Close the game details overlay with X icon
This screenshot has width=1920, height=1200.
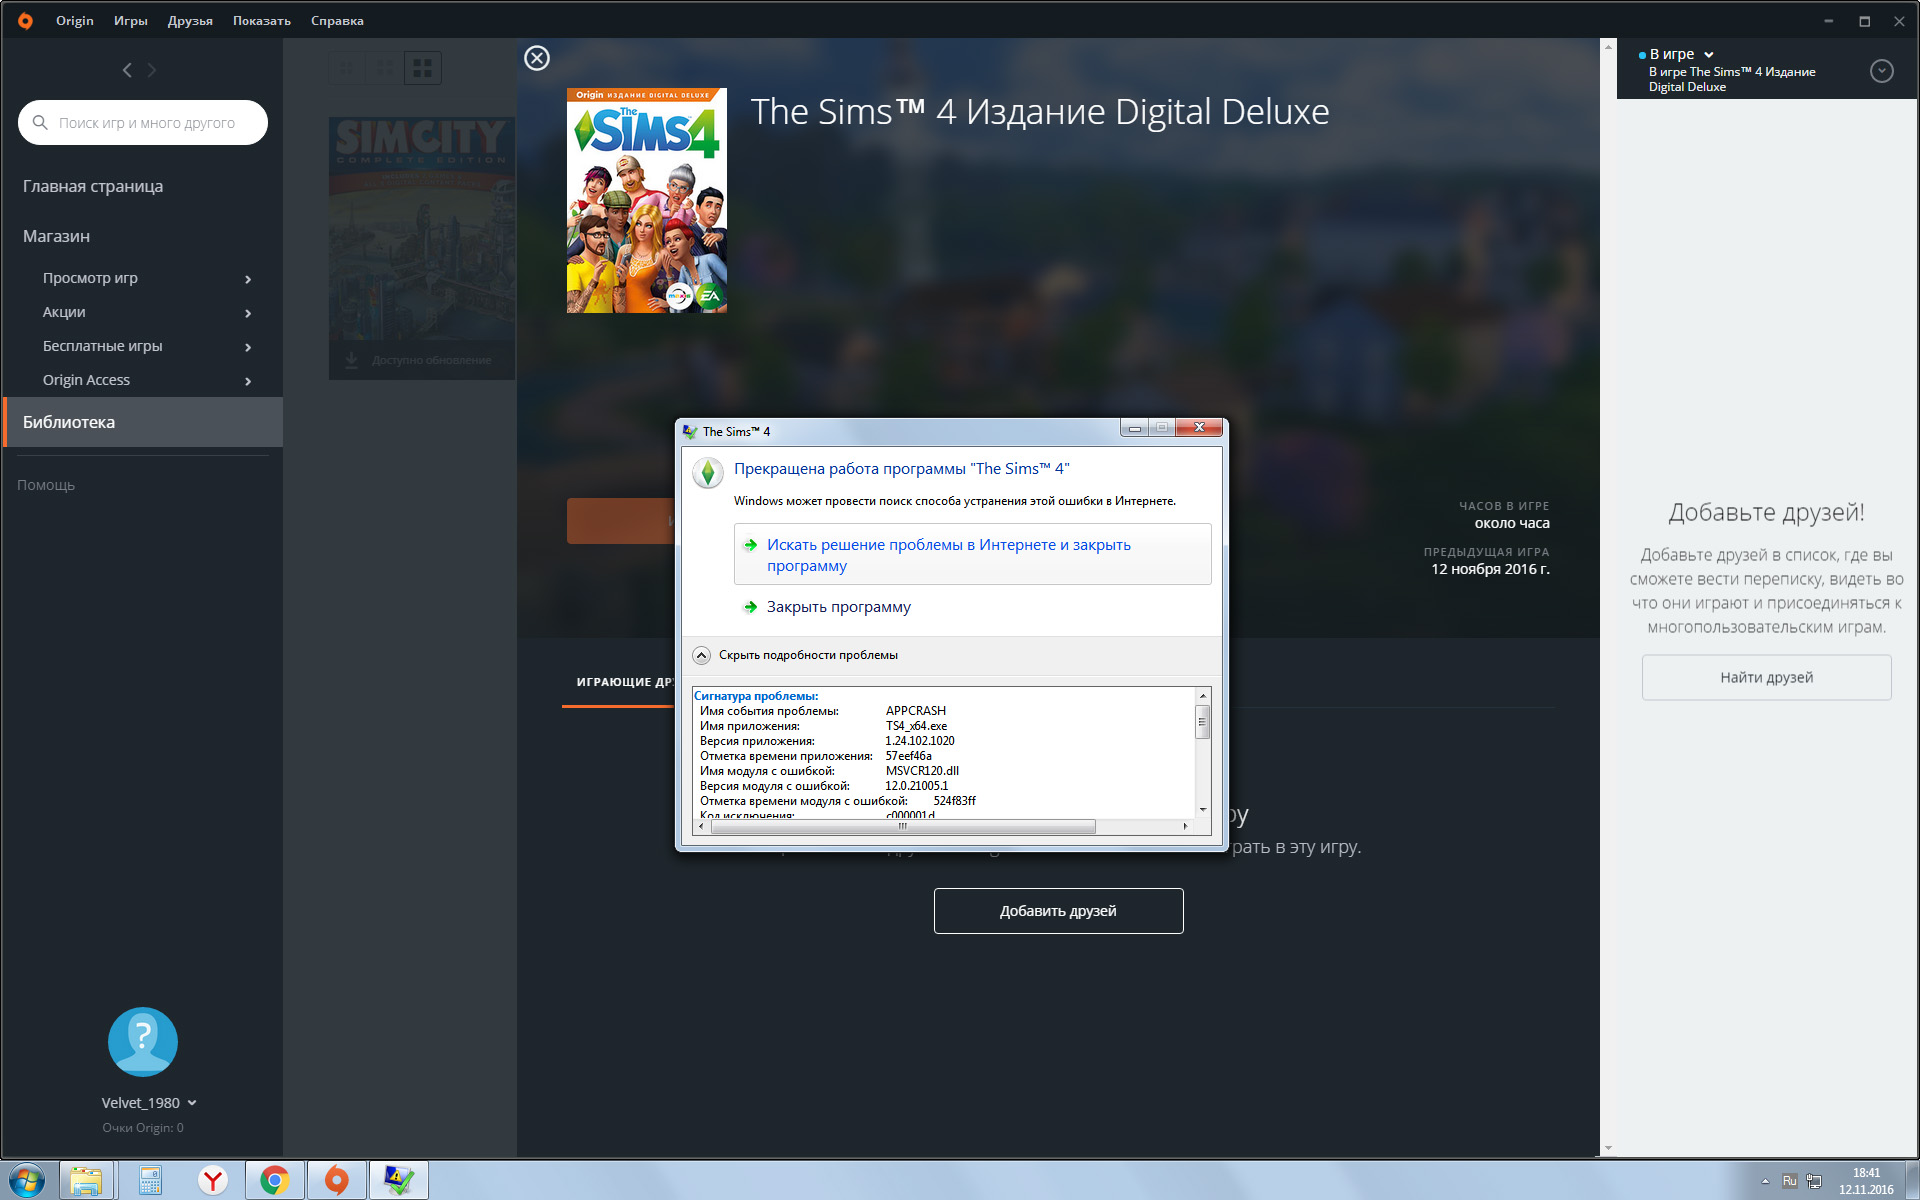(537, 58)
